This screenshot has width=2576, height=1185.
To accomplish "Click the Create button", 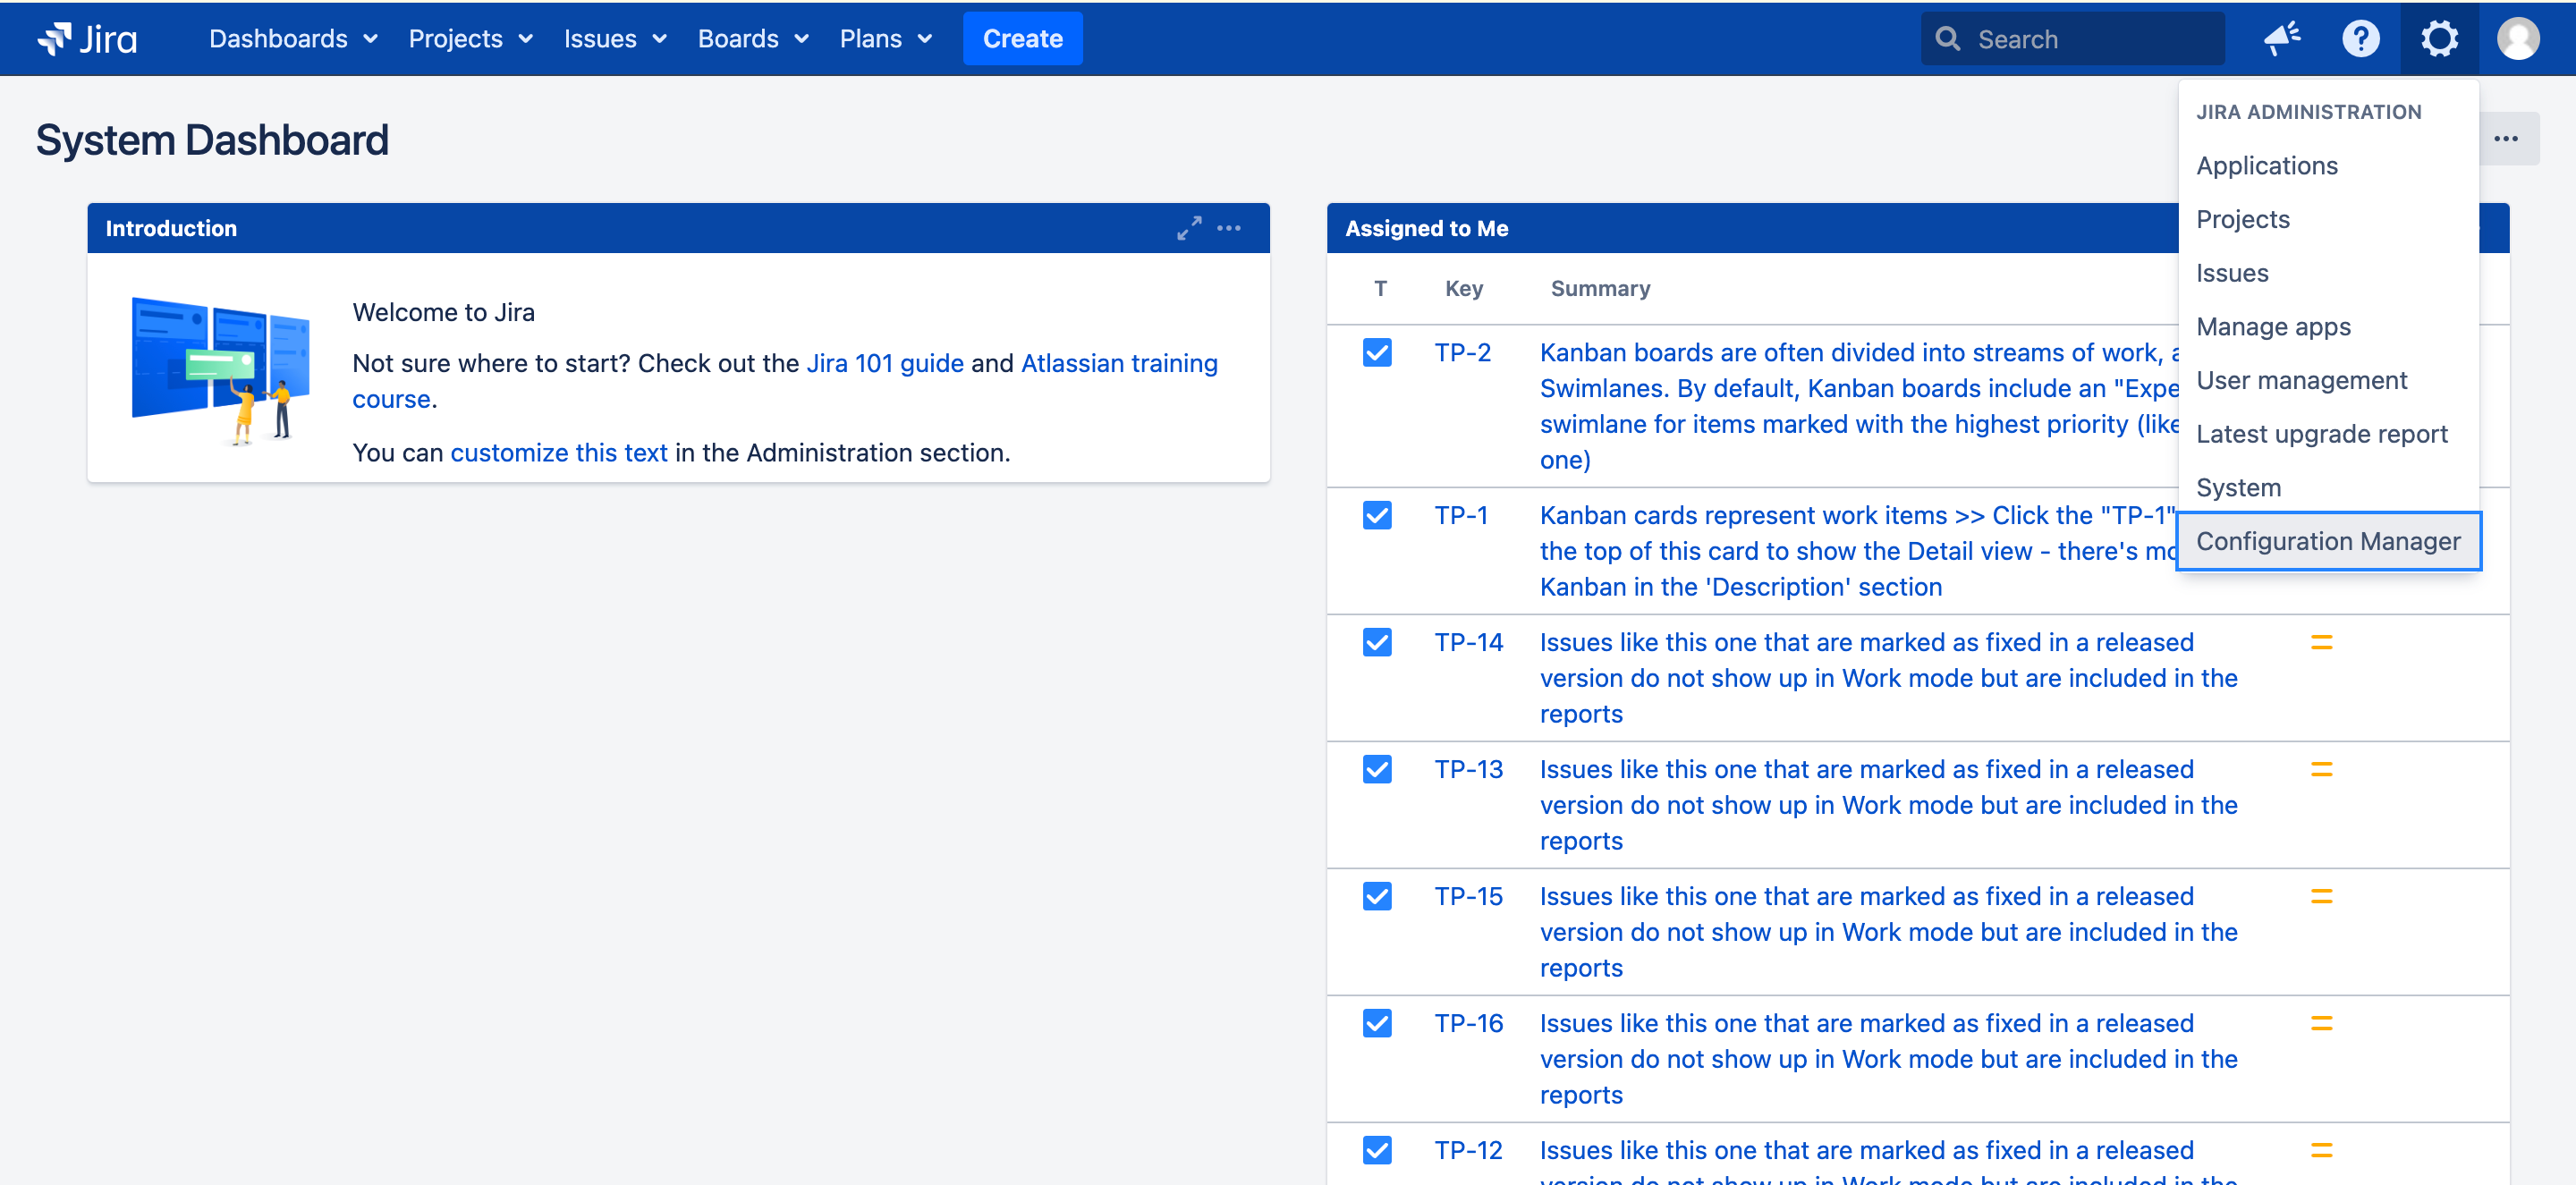I will 1023,38.
